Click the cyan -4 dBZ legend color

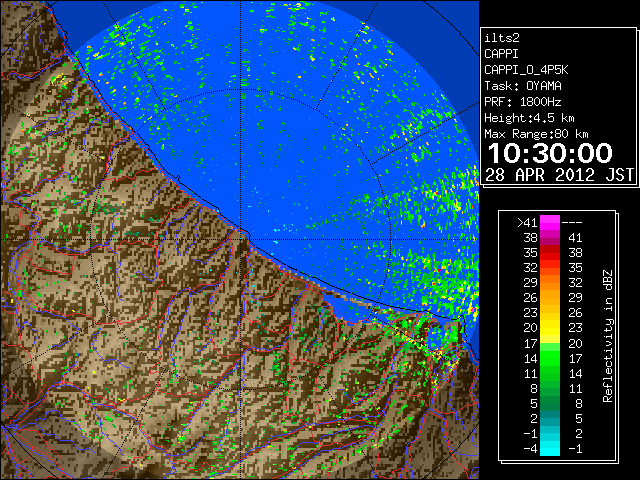(x=549, y=448)
